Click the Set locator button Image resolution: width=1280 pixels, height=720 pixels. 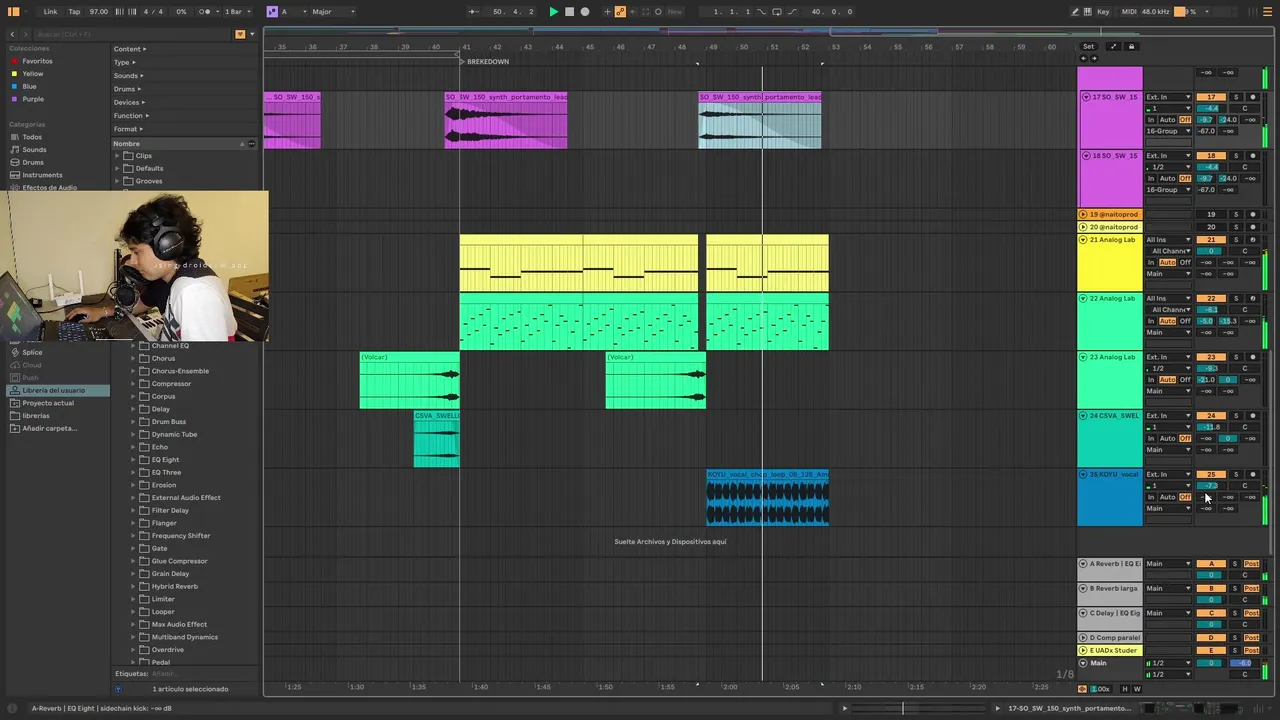1088,47
